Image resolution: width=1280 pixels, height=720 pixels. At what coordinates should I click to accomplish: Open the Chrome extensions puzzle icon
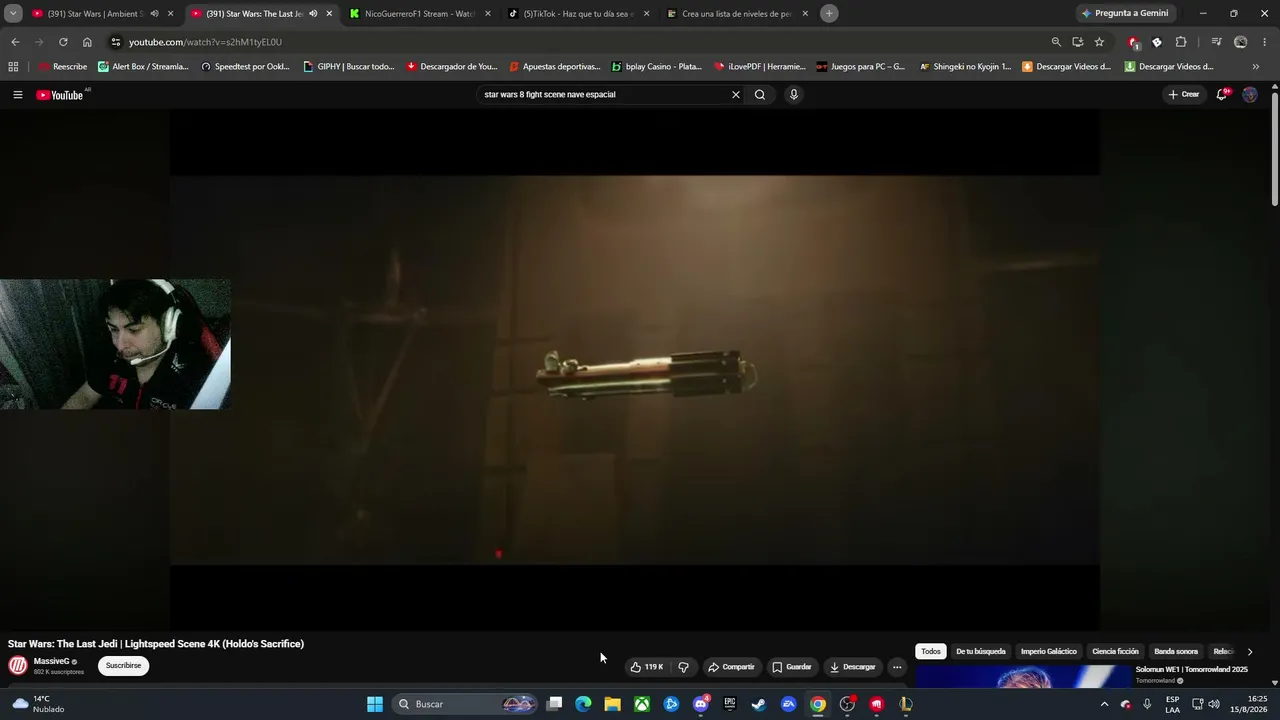coord(1181,42)
